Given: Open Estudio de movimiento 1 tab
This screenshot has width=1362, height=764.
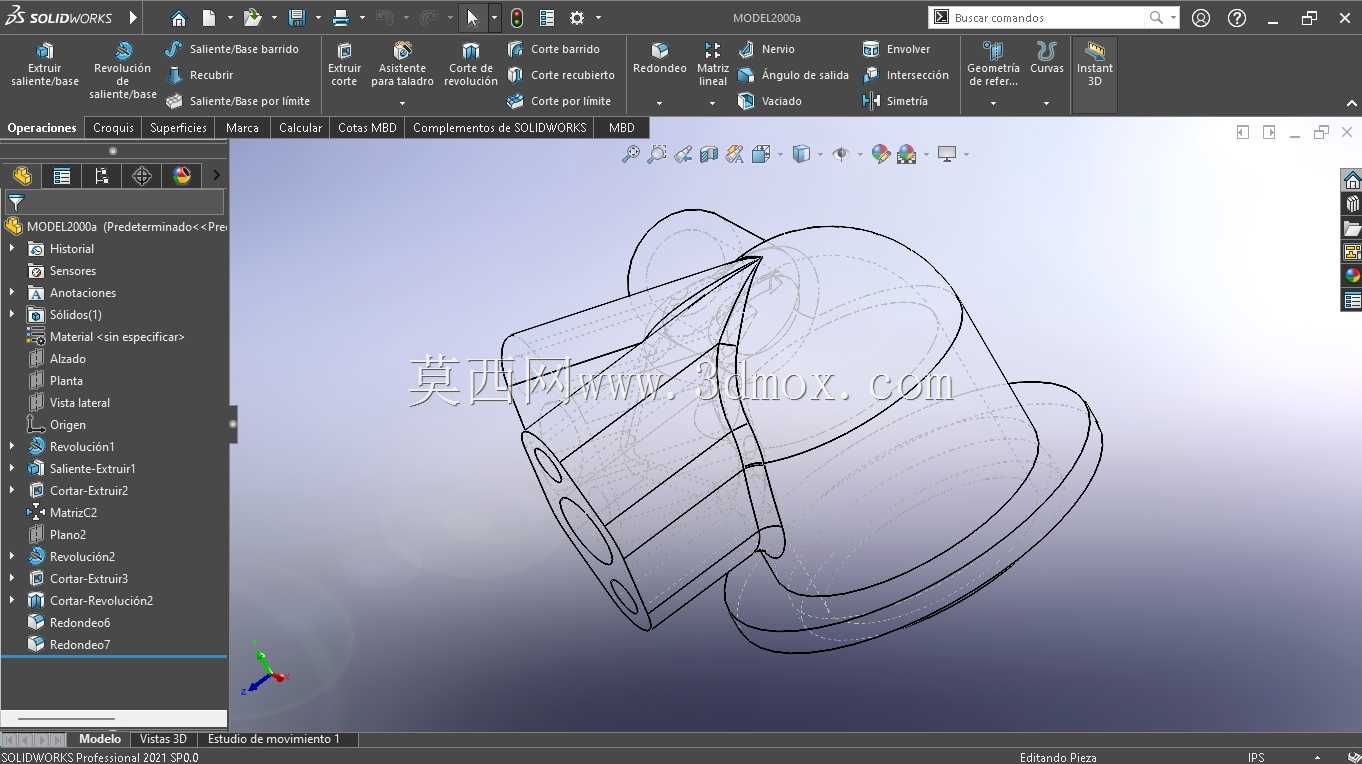Looking at the screenshot, I should [274, 739].
